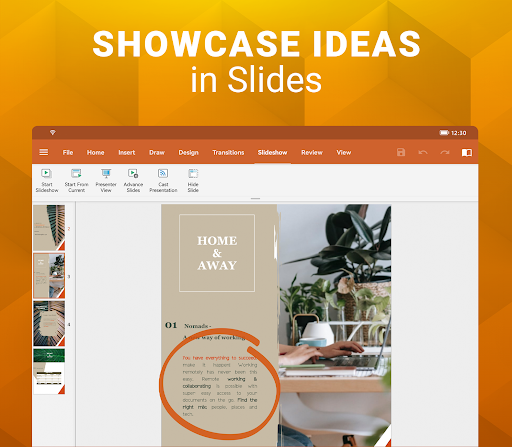Open the hamburger navigation menu

[x=44, y=152]
